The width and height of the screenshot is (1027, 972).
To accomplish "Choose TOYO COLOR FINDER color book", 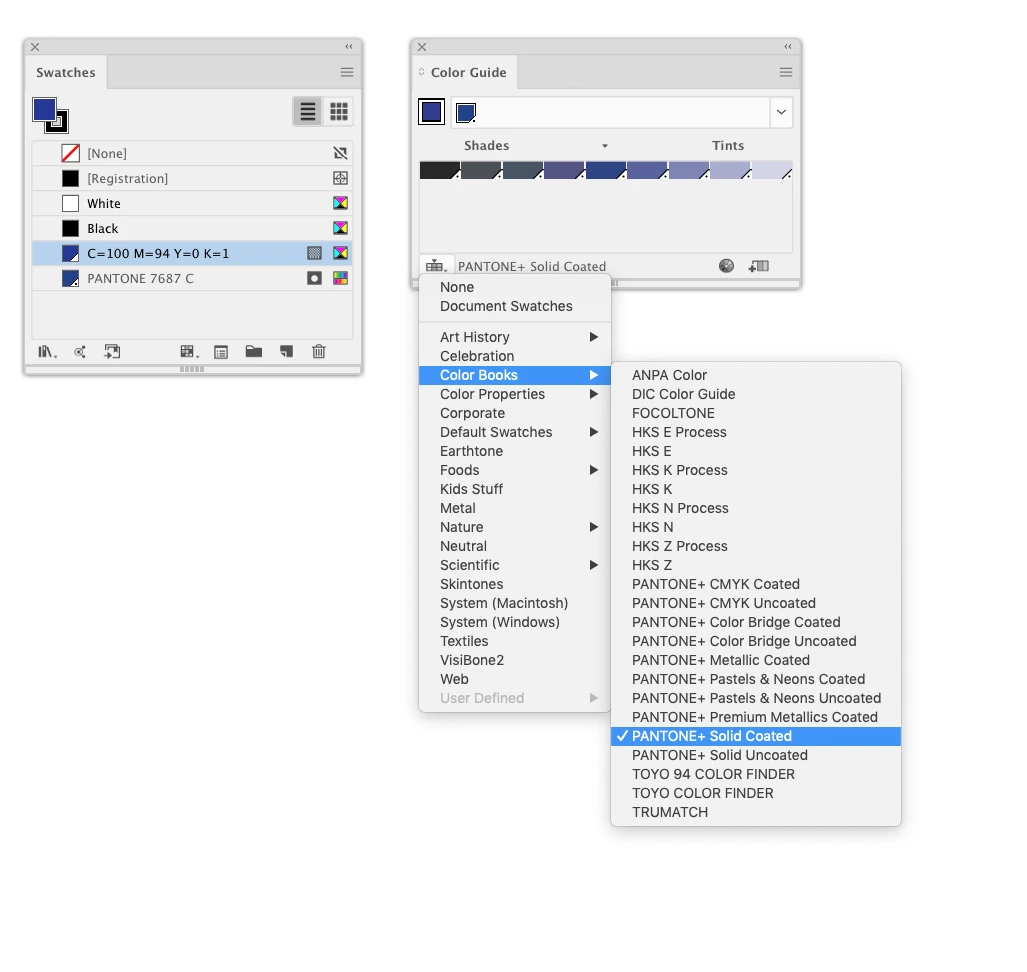I will [756, 793].
